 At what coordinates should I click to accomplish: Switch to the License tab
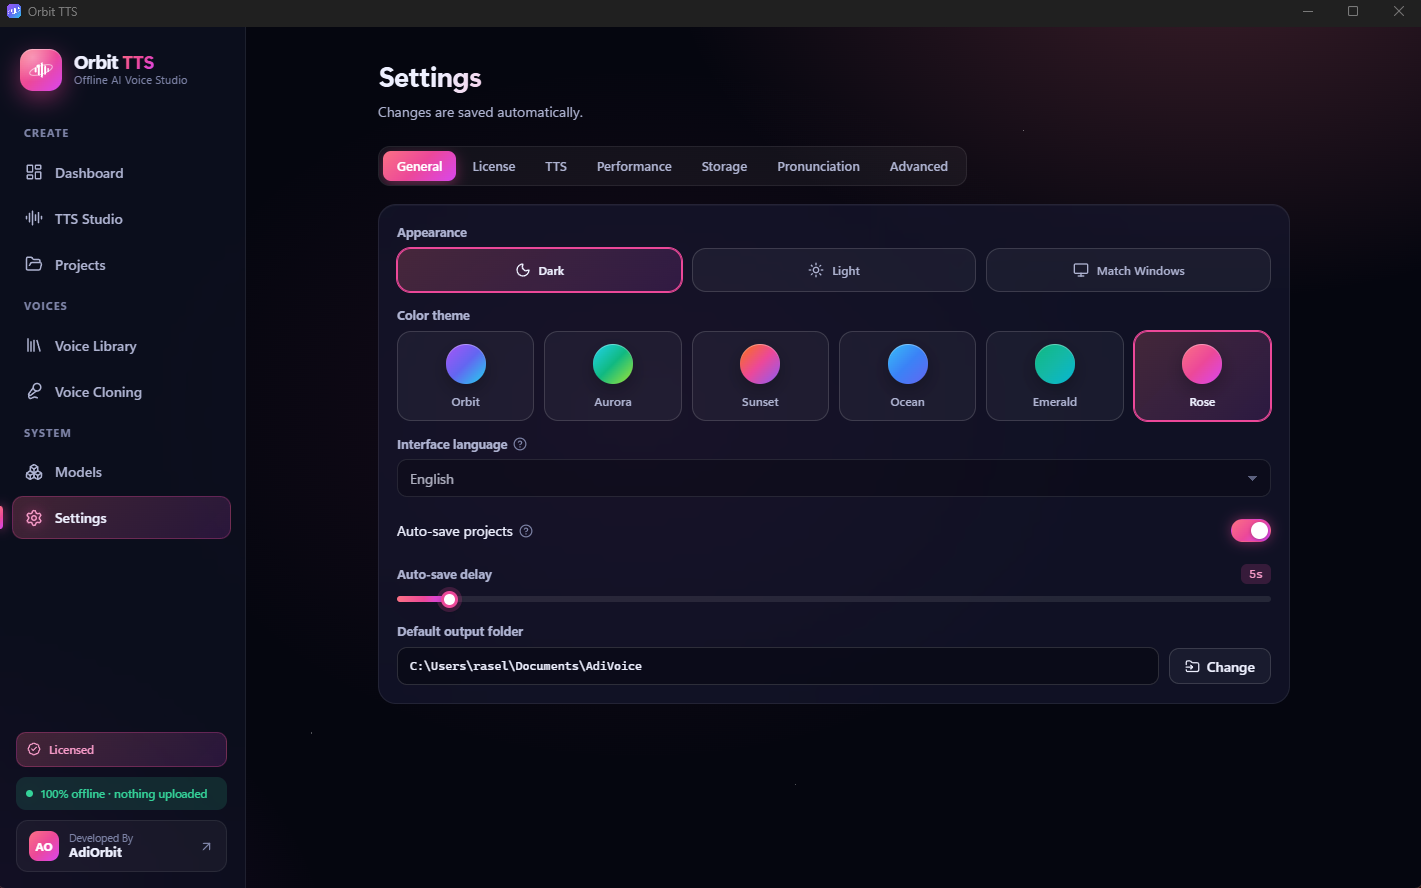point(494,166)
